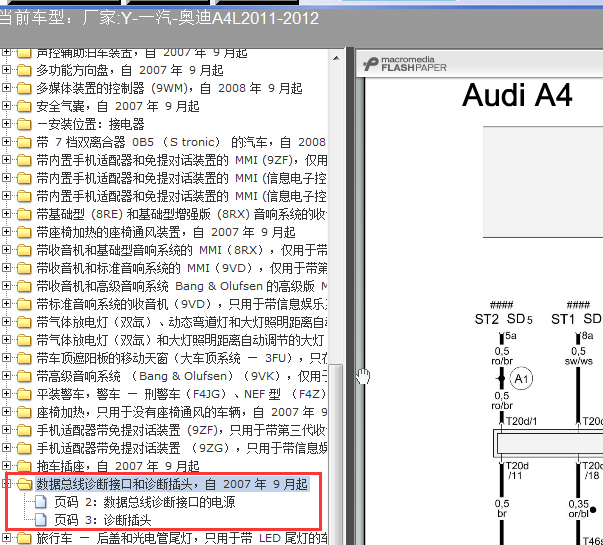Click folder icon of 一安装位置:接电器

point(24,124)
